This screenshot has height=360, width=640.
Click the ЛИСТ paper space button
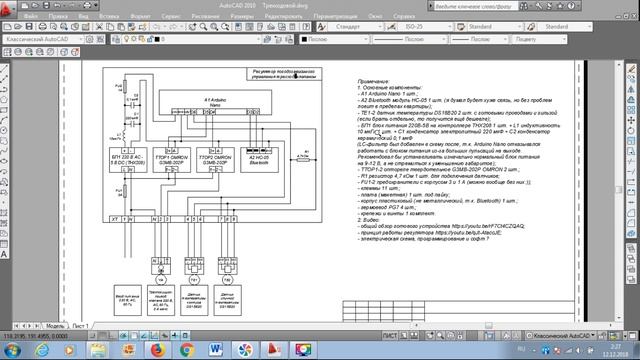click(x=389, y=336)
